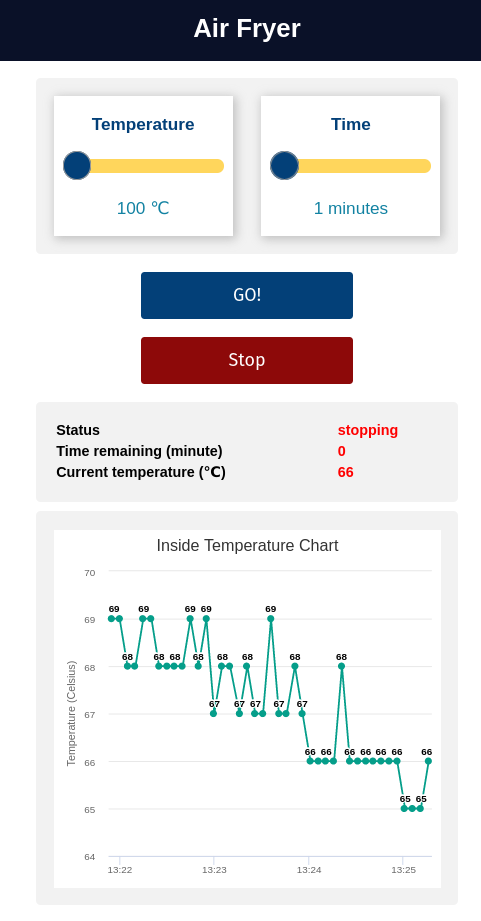The height and width of the screenshot is (921, 481).
Task: Click the Current temperature value 66
Action: 345,472
